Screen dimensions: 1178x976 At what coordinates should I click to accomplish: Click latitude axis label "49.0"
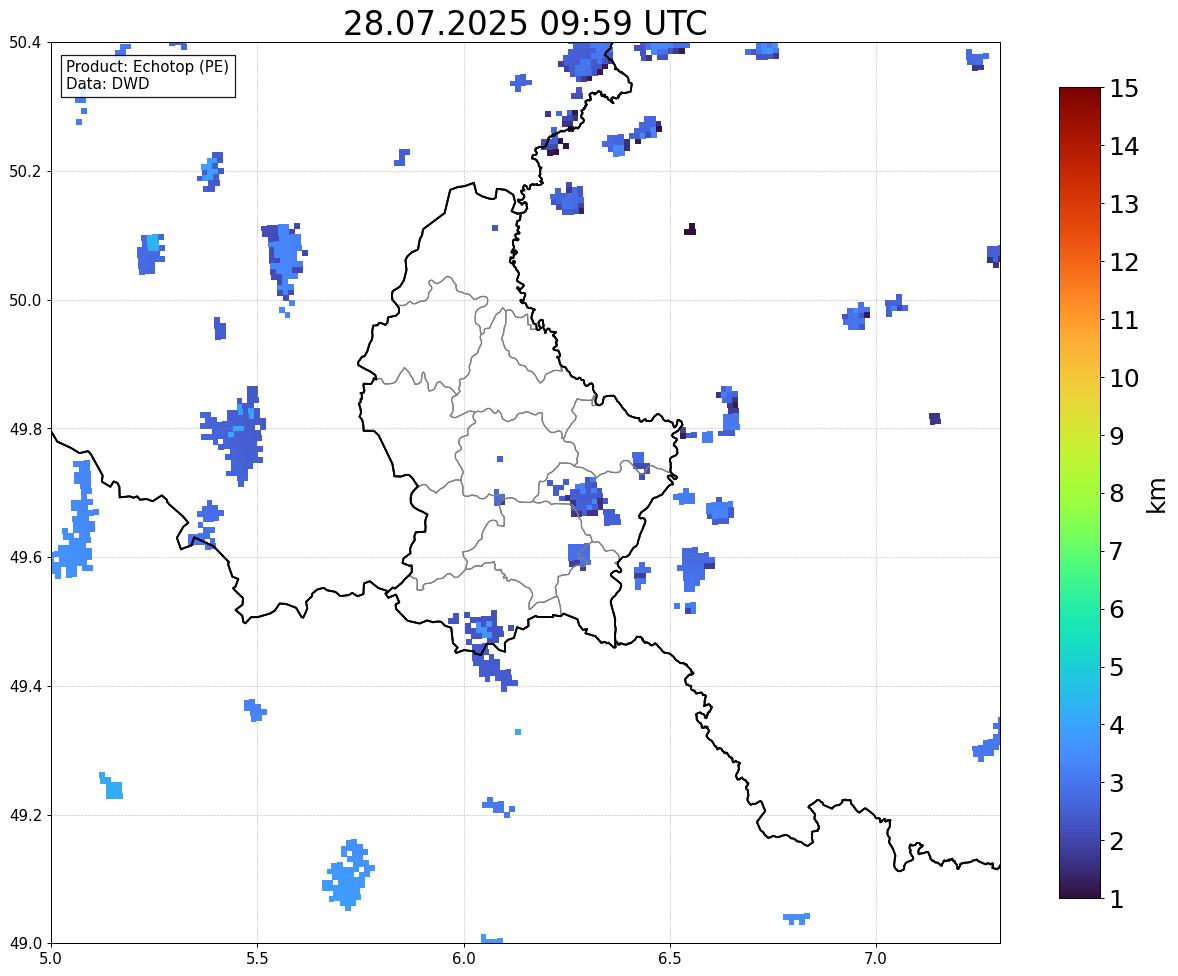25,944
